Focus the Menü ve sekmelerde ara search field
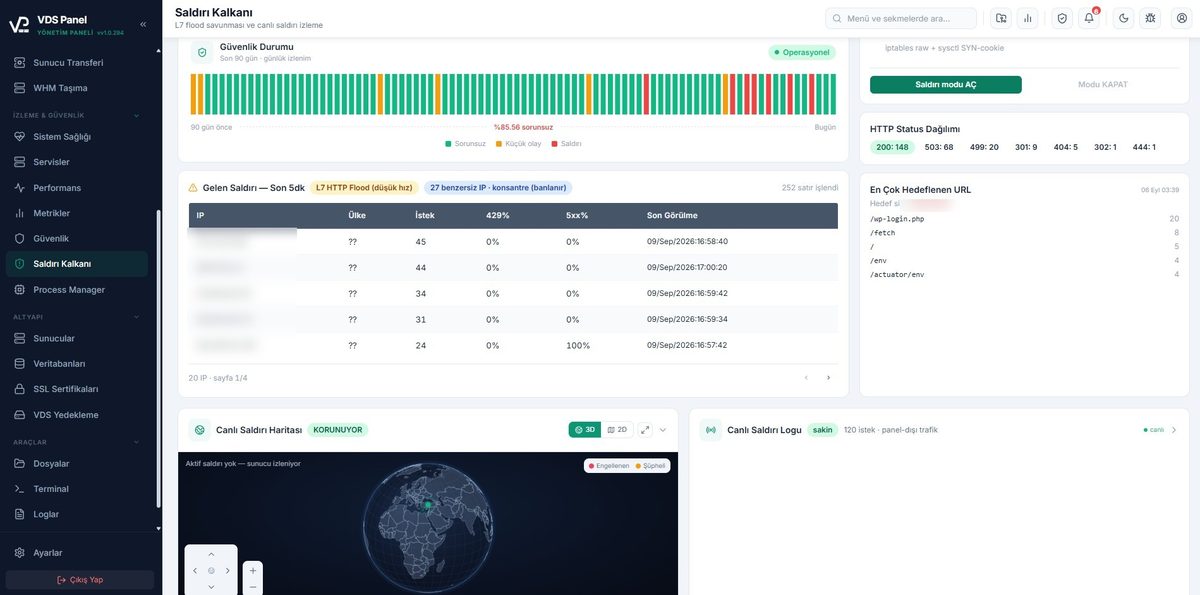This screenshot has width=1200, height=595. tap(901, 18)
